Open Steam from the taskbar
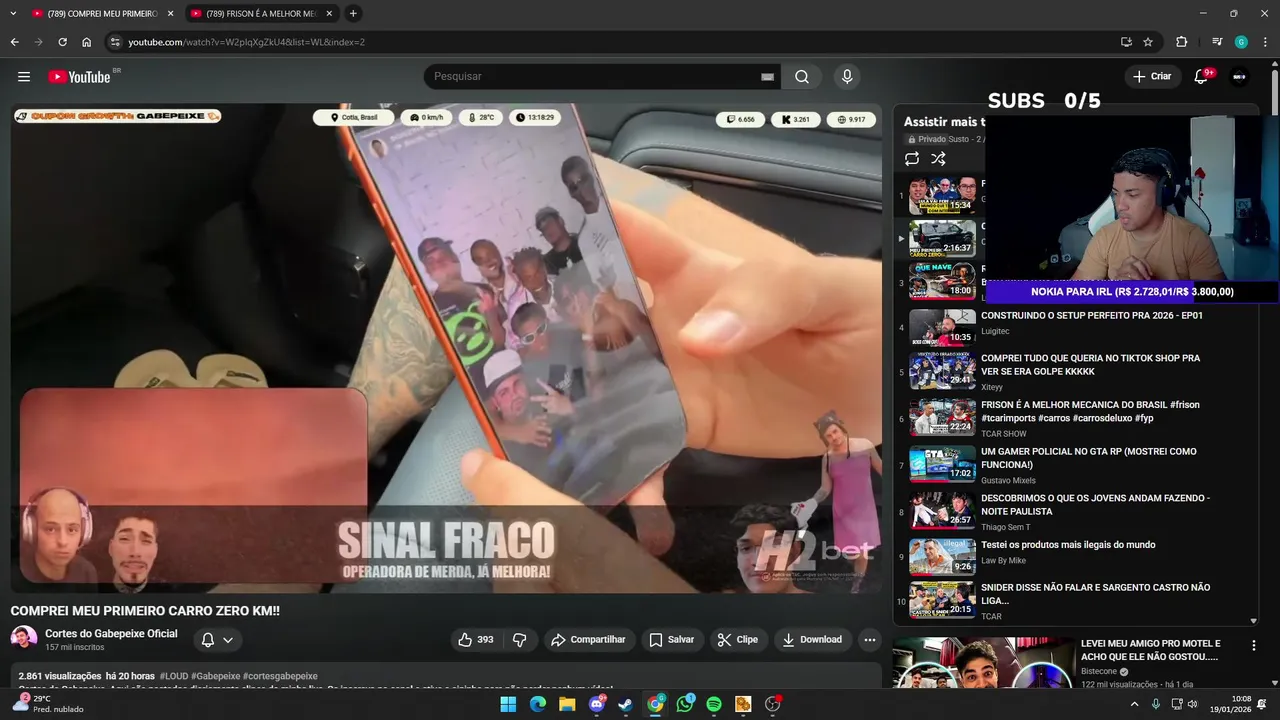 (x=625, y=705)
